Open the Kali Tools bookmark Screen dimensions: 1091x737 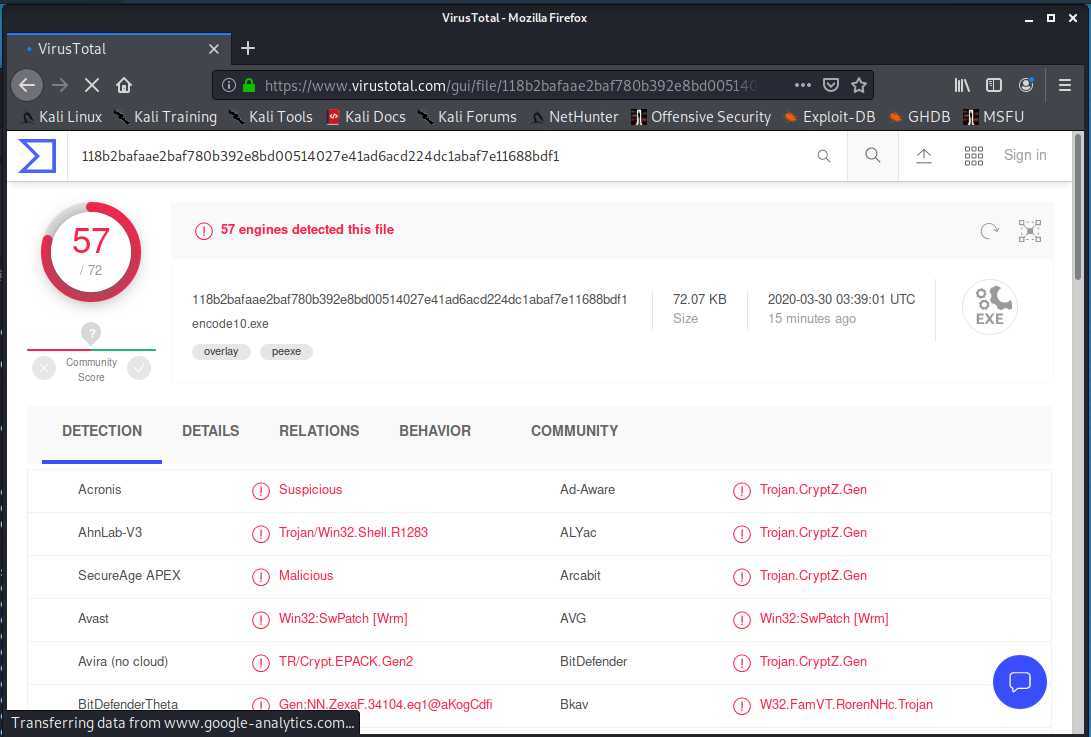(x=271, y=117)
